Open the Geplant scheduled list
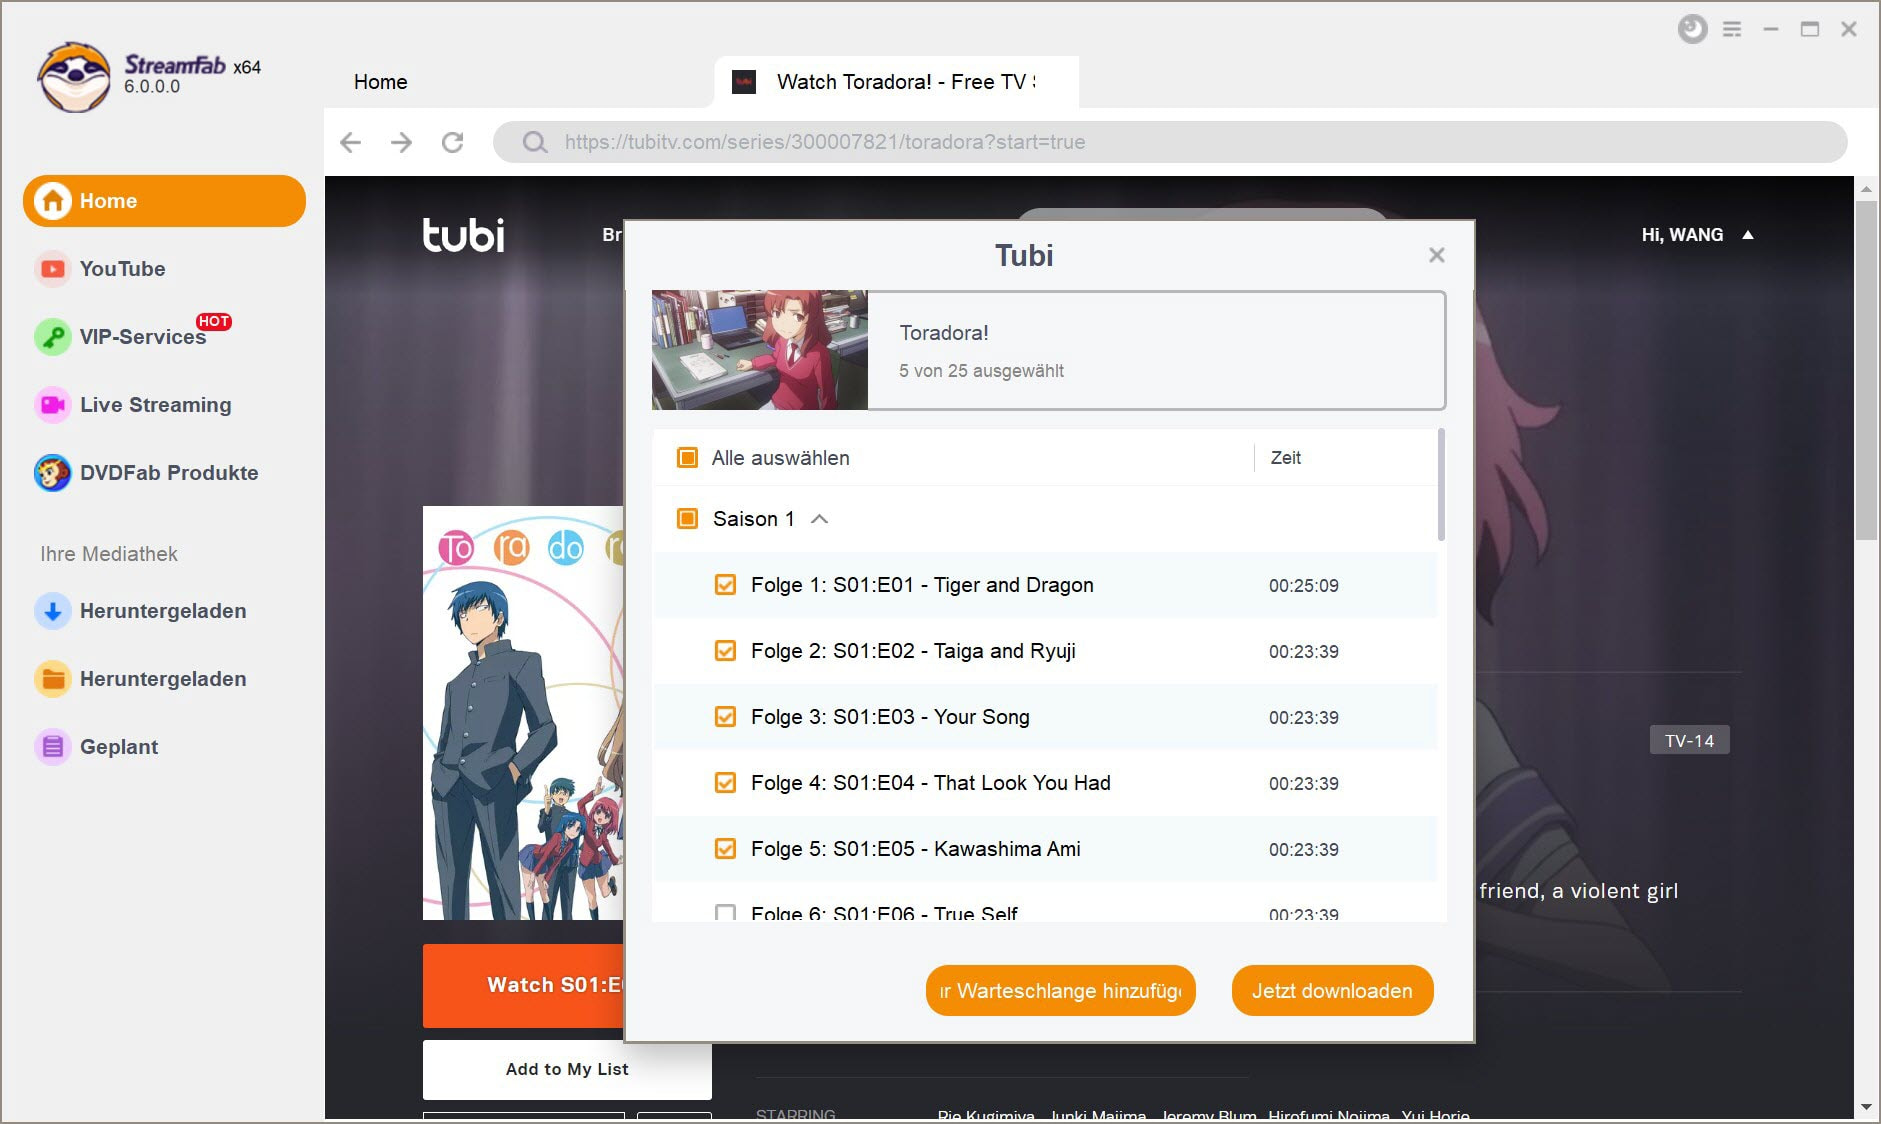The width and height of the screenshot is (1881, 1124). [x=118, y=747]
